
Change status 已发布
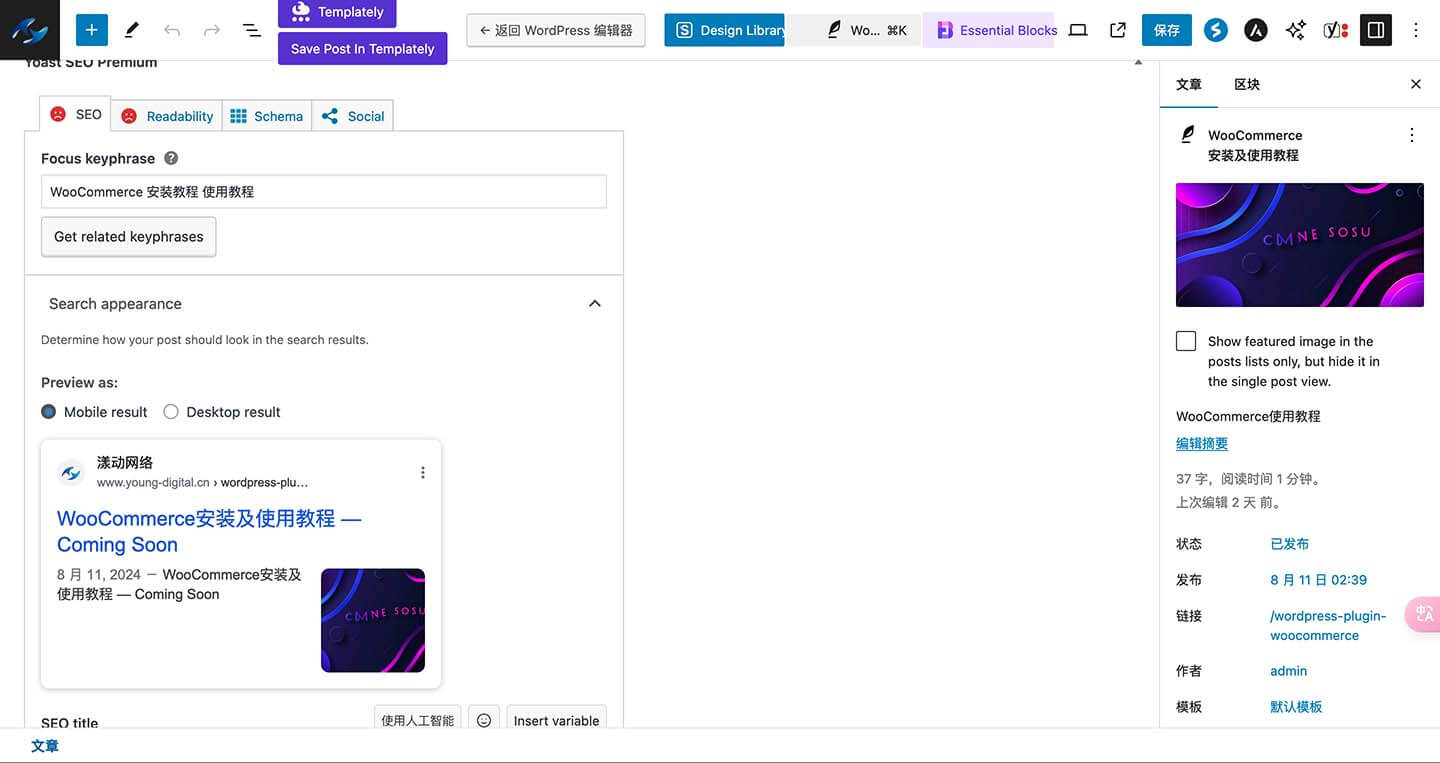coord(1289,544)
